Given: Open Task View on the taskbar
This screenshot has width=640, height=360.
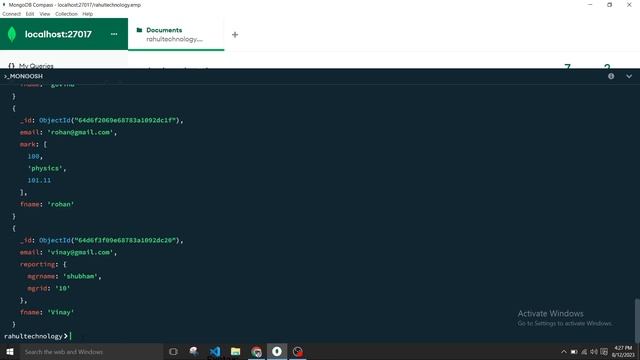Looking at the screenshot, I should pyautogui.click(x=173, y=351).
